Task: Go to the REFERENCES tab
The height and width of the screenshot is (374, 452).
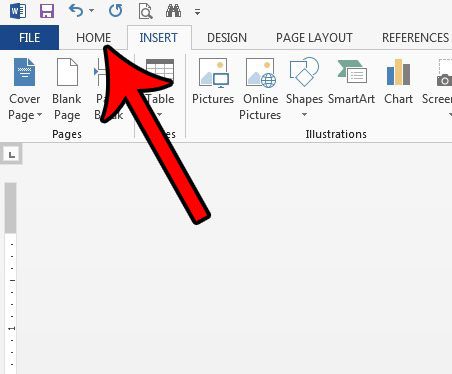Action: [x=416, y=38]
